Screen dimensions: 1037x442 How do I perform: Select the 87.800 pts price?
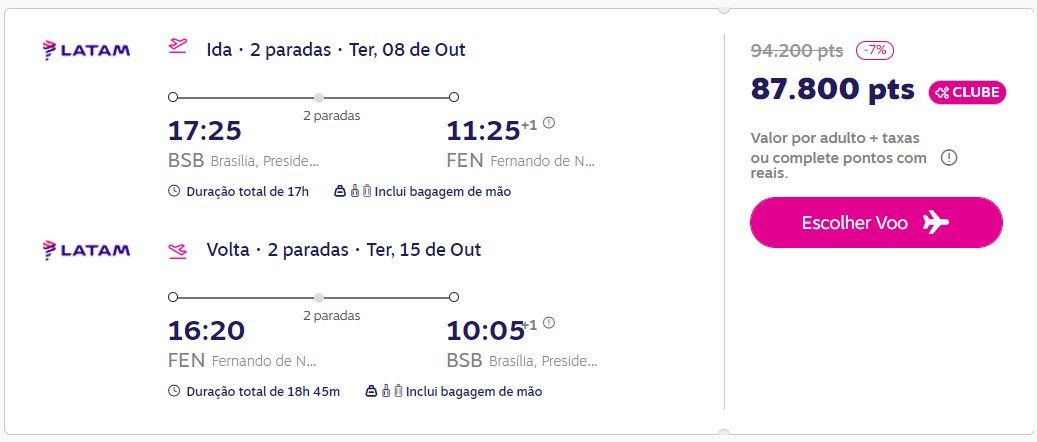click(833, 89)
